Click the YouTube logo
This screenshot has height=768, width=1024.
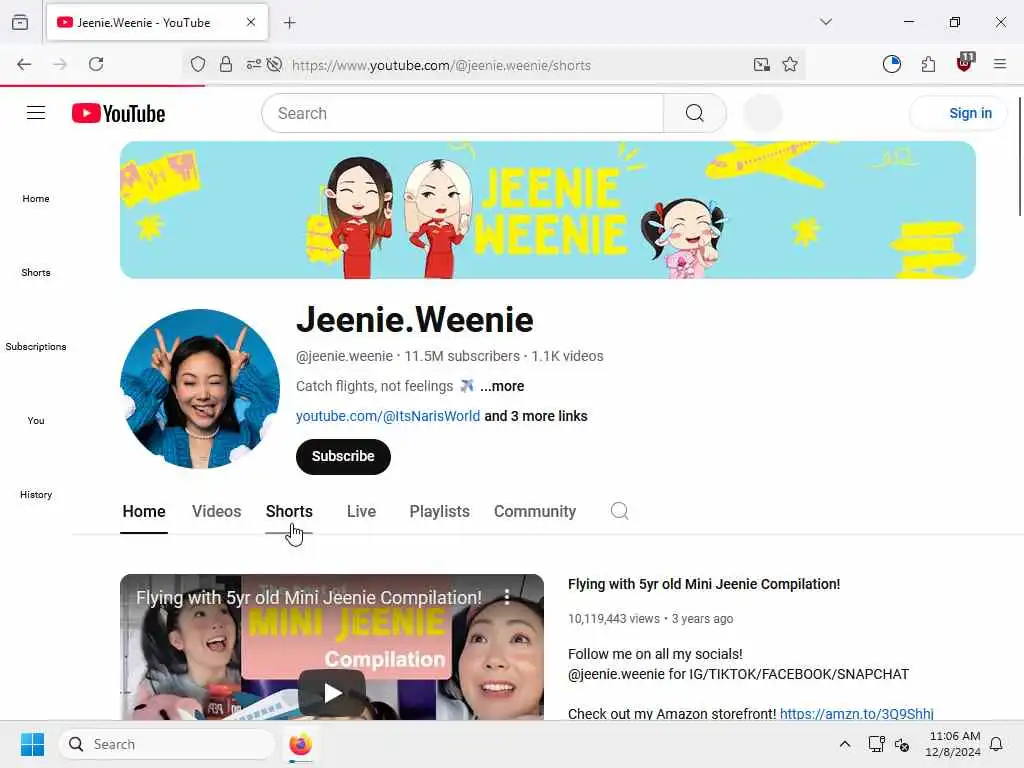118,114
